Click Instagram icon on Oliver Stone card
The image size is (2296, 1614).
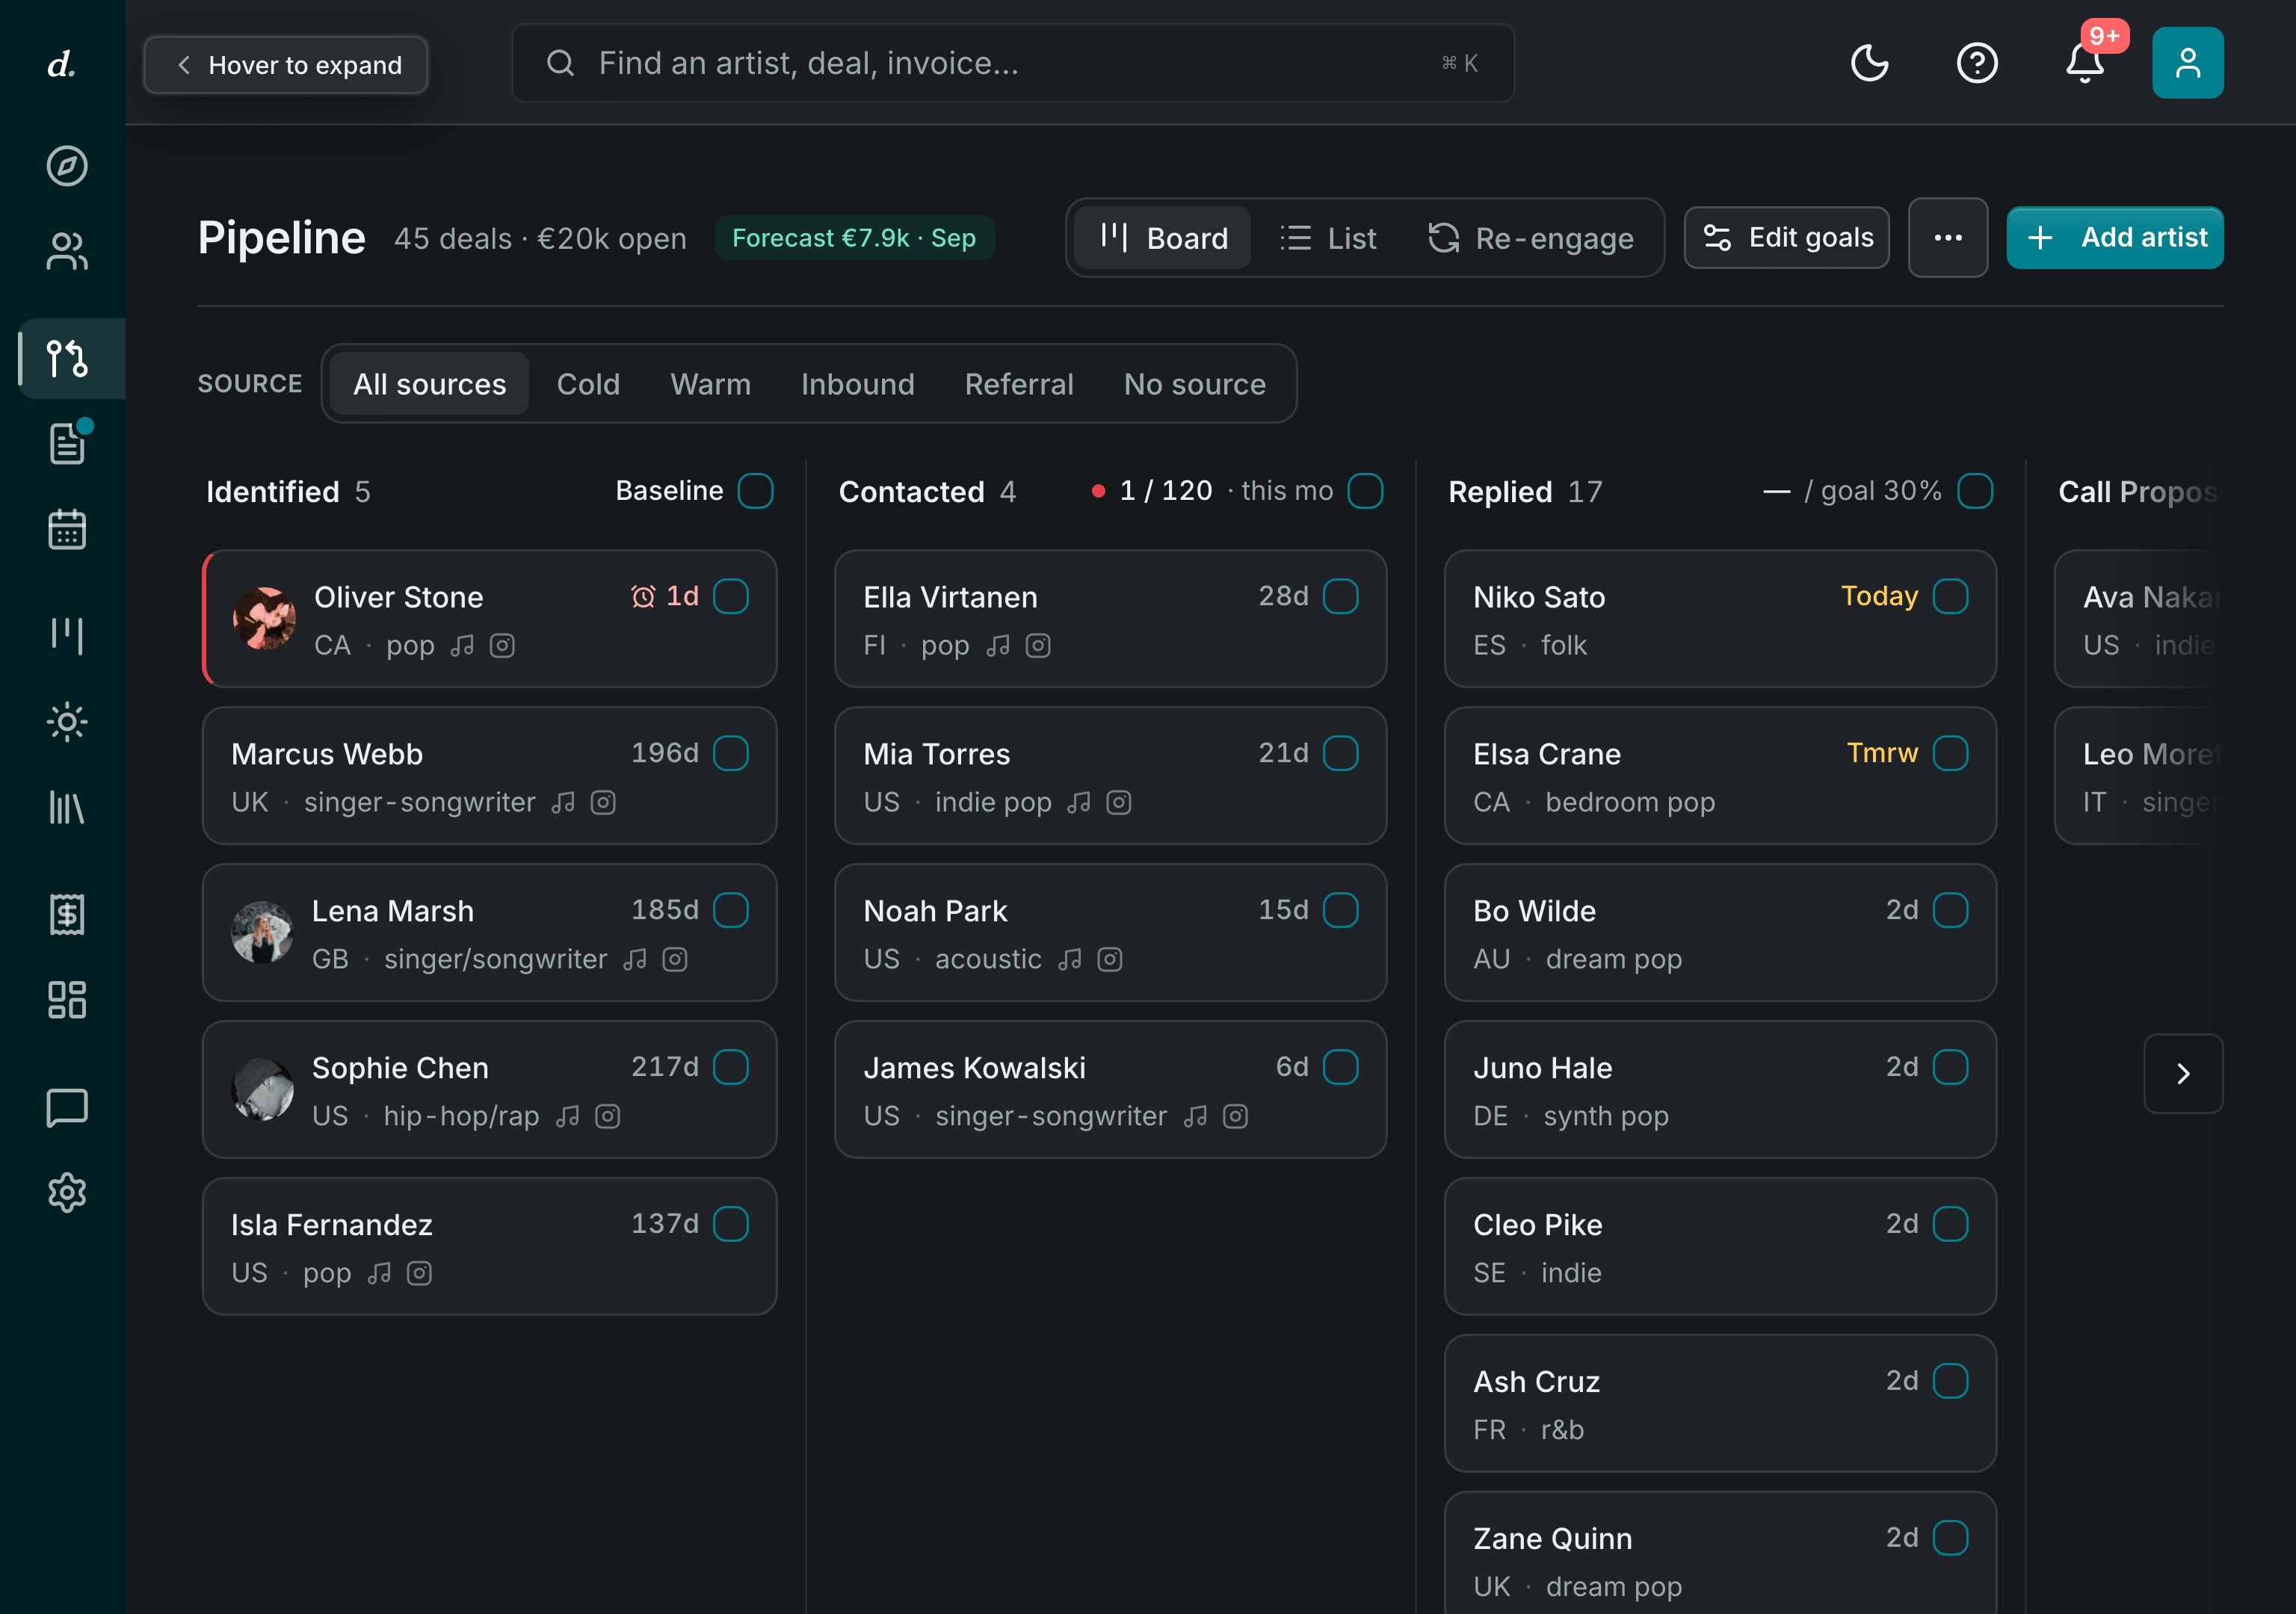(502, 646)
